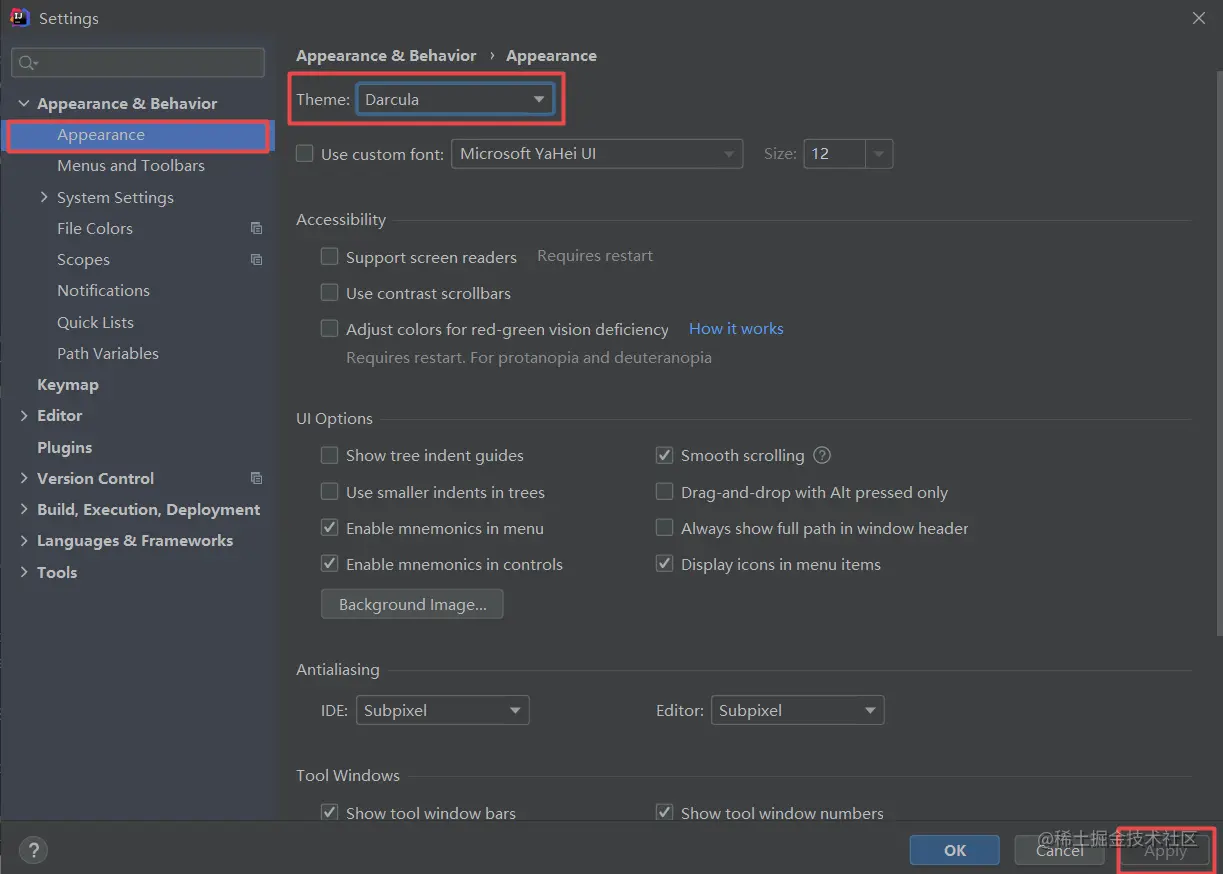Collapse the Appearance & Behavior tree node

(x=24, y=103)
